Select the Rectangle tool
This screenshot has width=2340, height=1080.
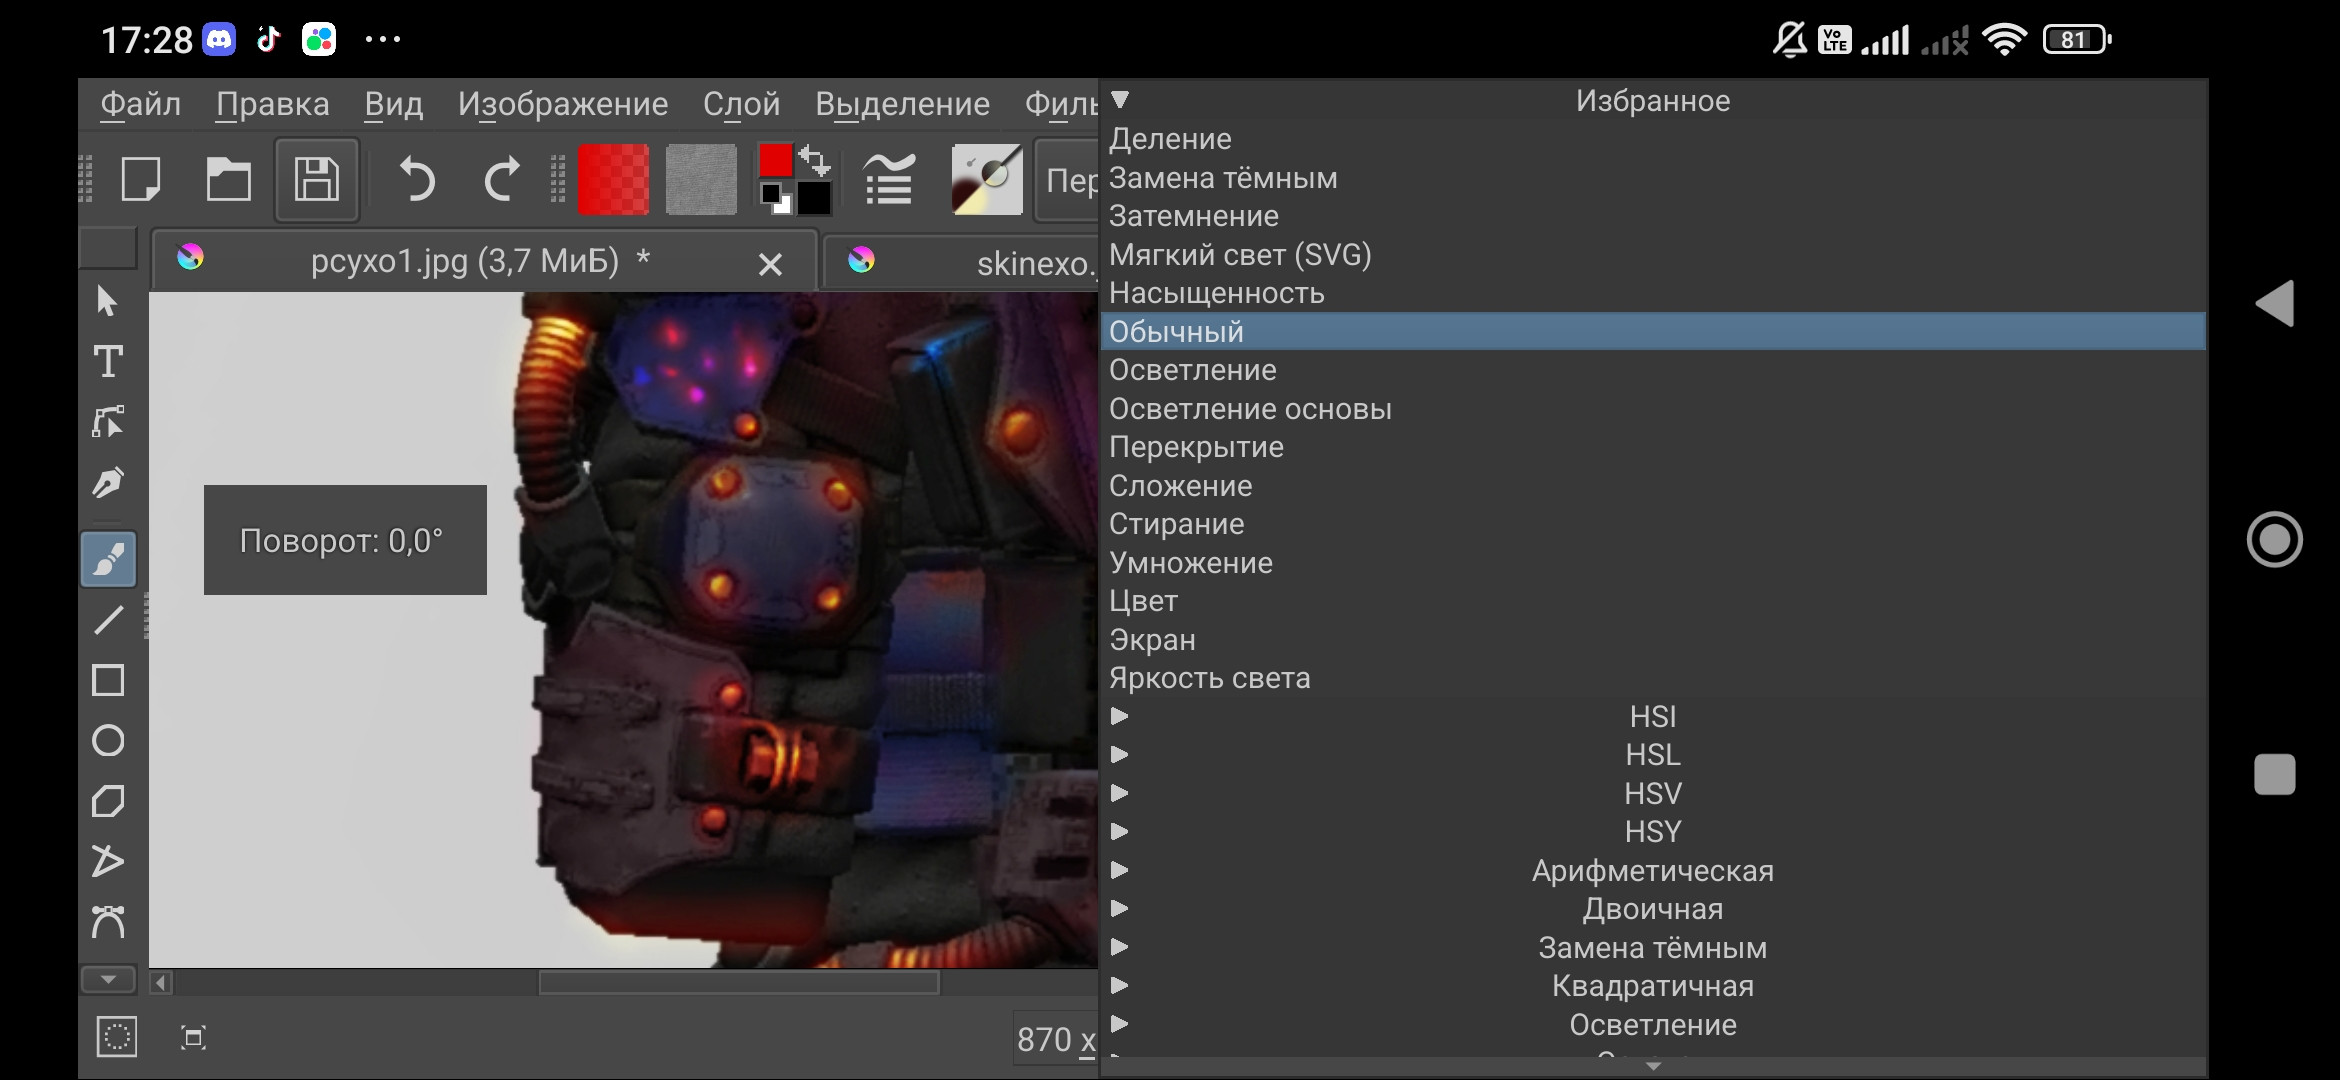point(108,680)
